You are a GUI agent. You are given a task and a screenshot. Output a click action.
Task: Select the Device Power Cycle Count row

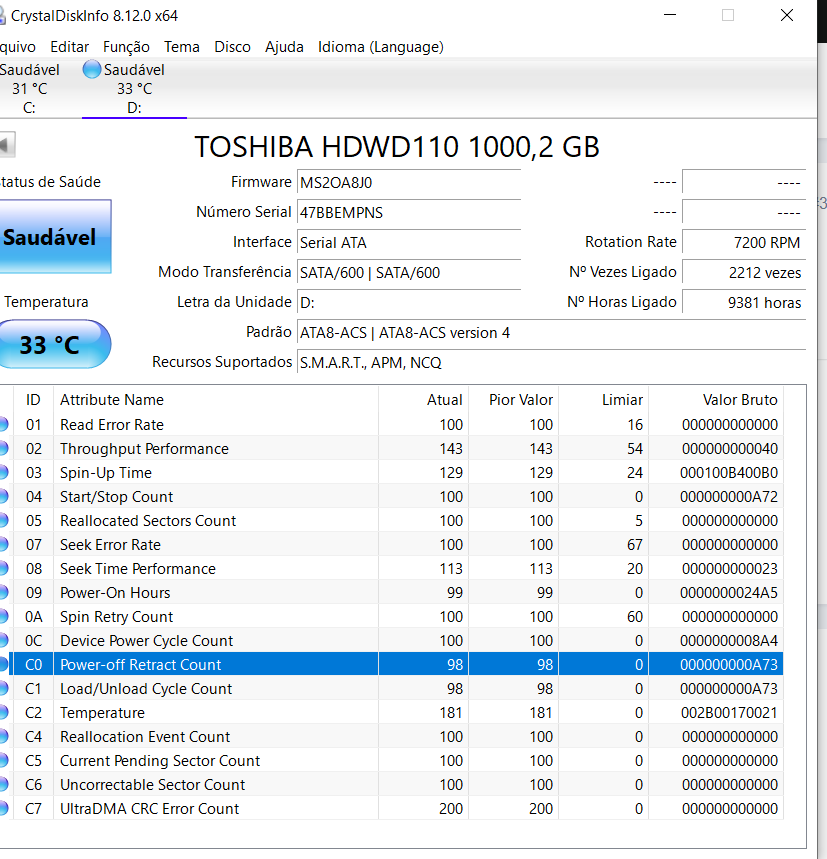392,640
